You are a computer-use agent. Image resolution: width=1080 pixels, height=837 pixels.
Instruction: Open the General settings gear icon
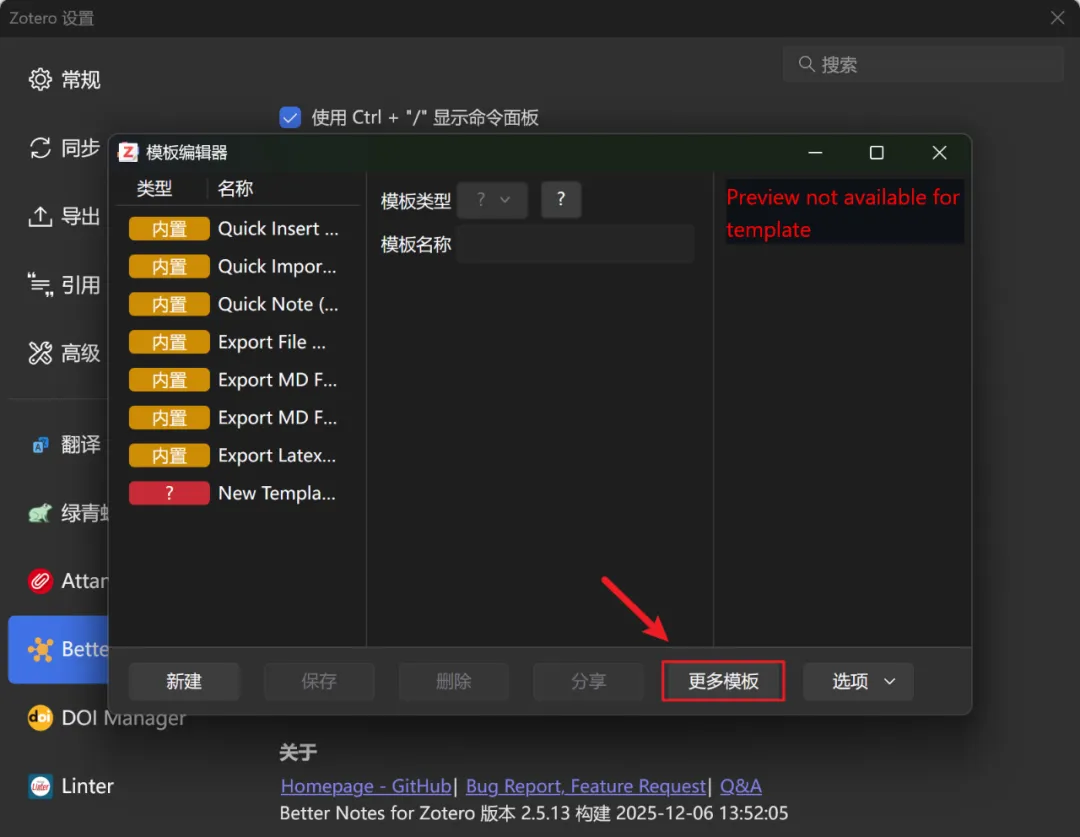(40, 79)
